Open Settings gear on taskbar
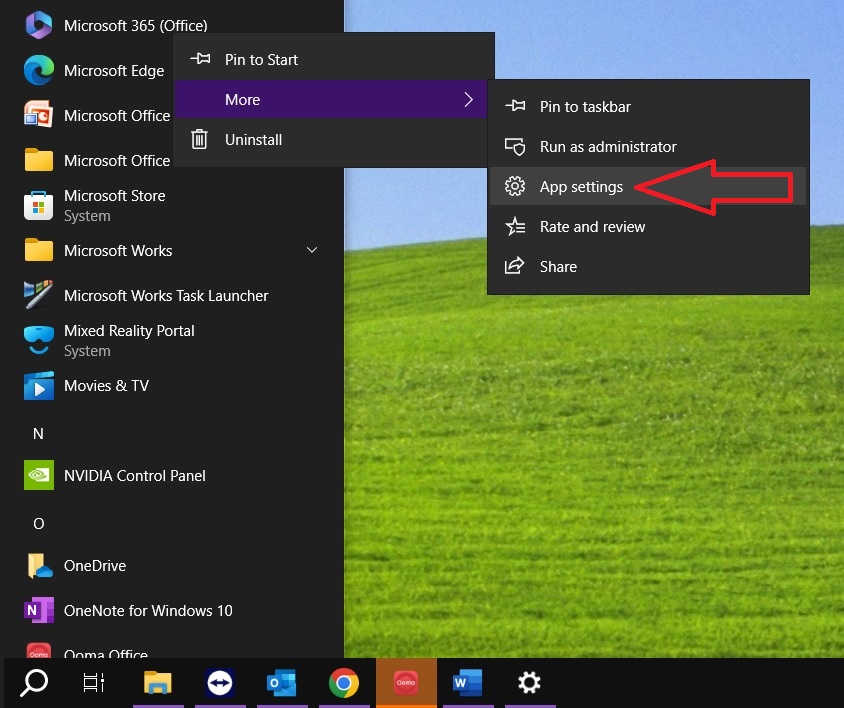 (529, 683)
